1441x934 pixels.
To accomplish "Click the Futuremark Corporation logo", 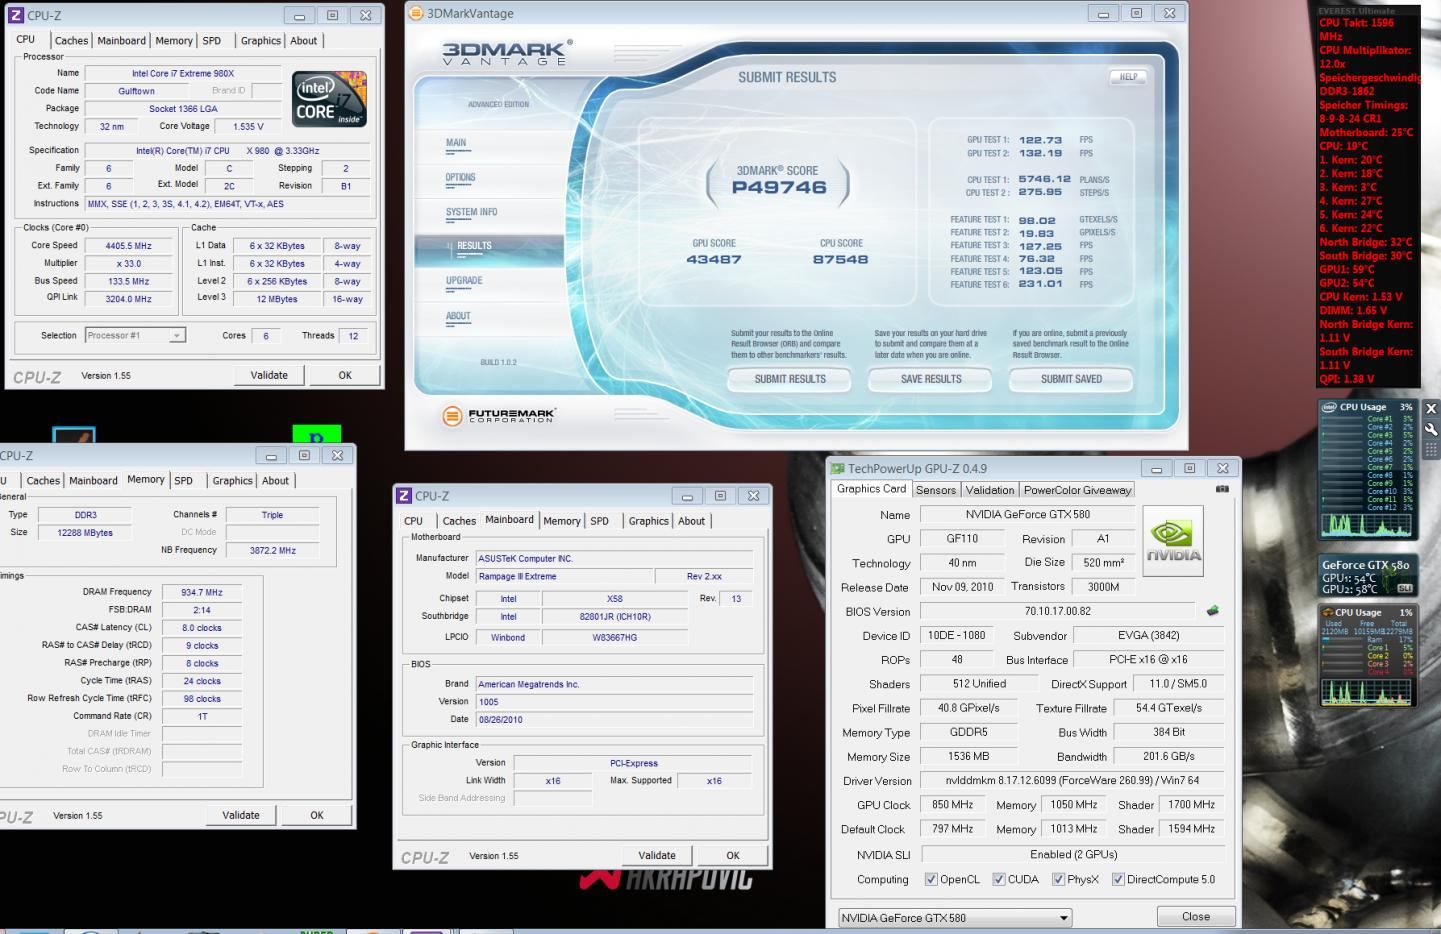I will (x=499, y=415).
